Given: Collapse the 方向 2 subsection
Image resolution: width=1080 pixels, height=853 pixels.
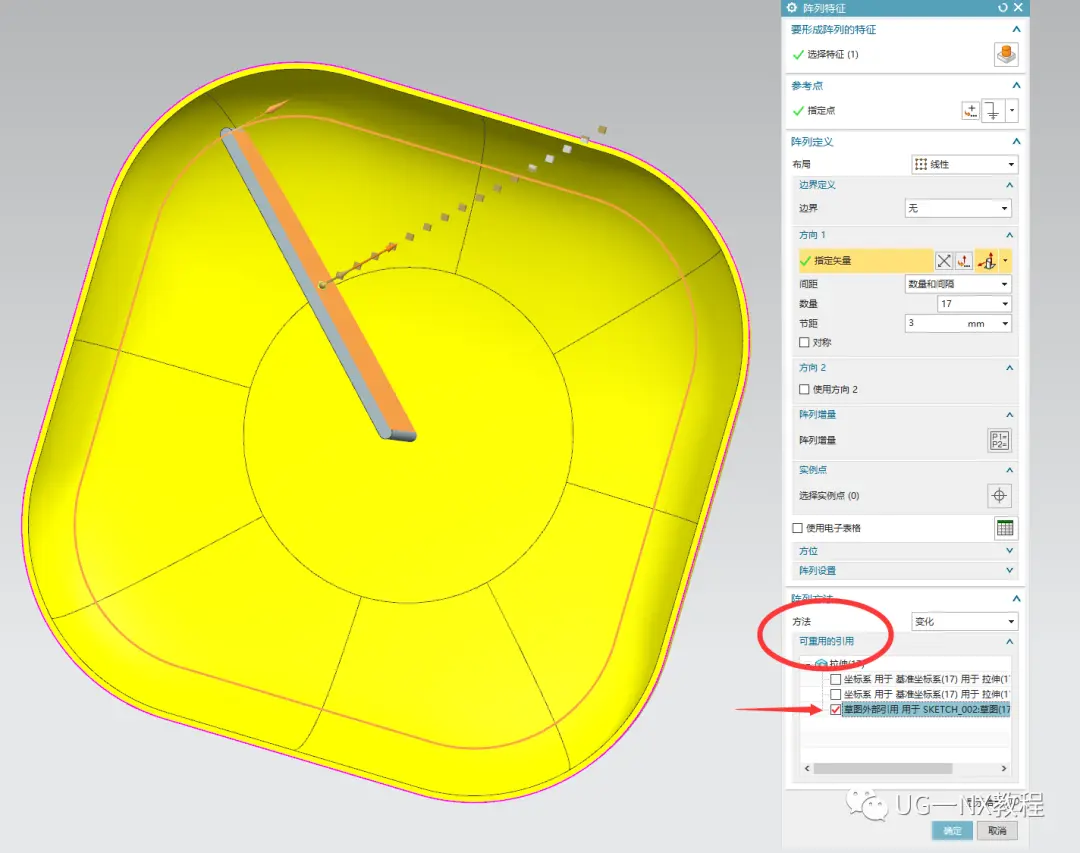Looking at the screenshot, I should pyautogui.click(x=1009, y=368).
